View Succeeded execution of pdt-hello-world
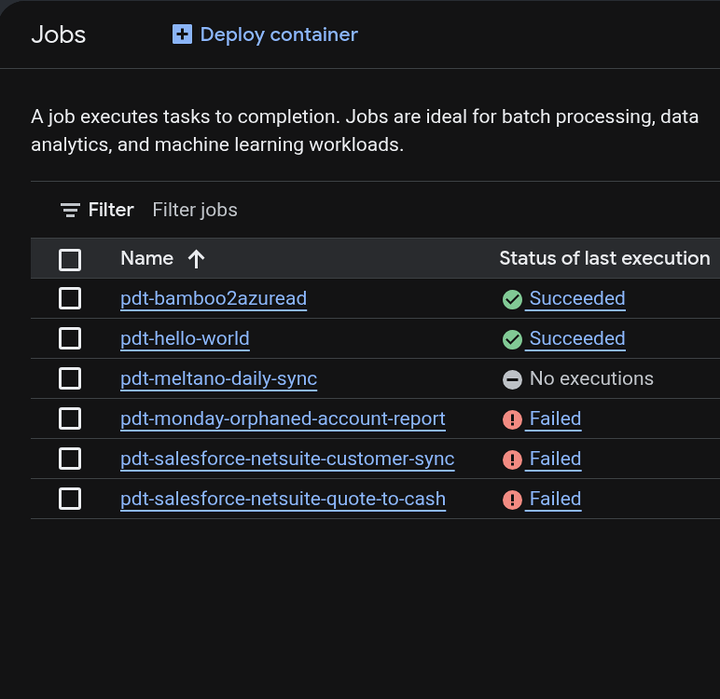The image size is (720, 699). tap(577, 339)
